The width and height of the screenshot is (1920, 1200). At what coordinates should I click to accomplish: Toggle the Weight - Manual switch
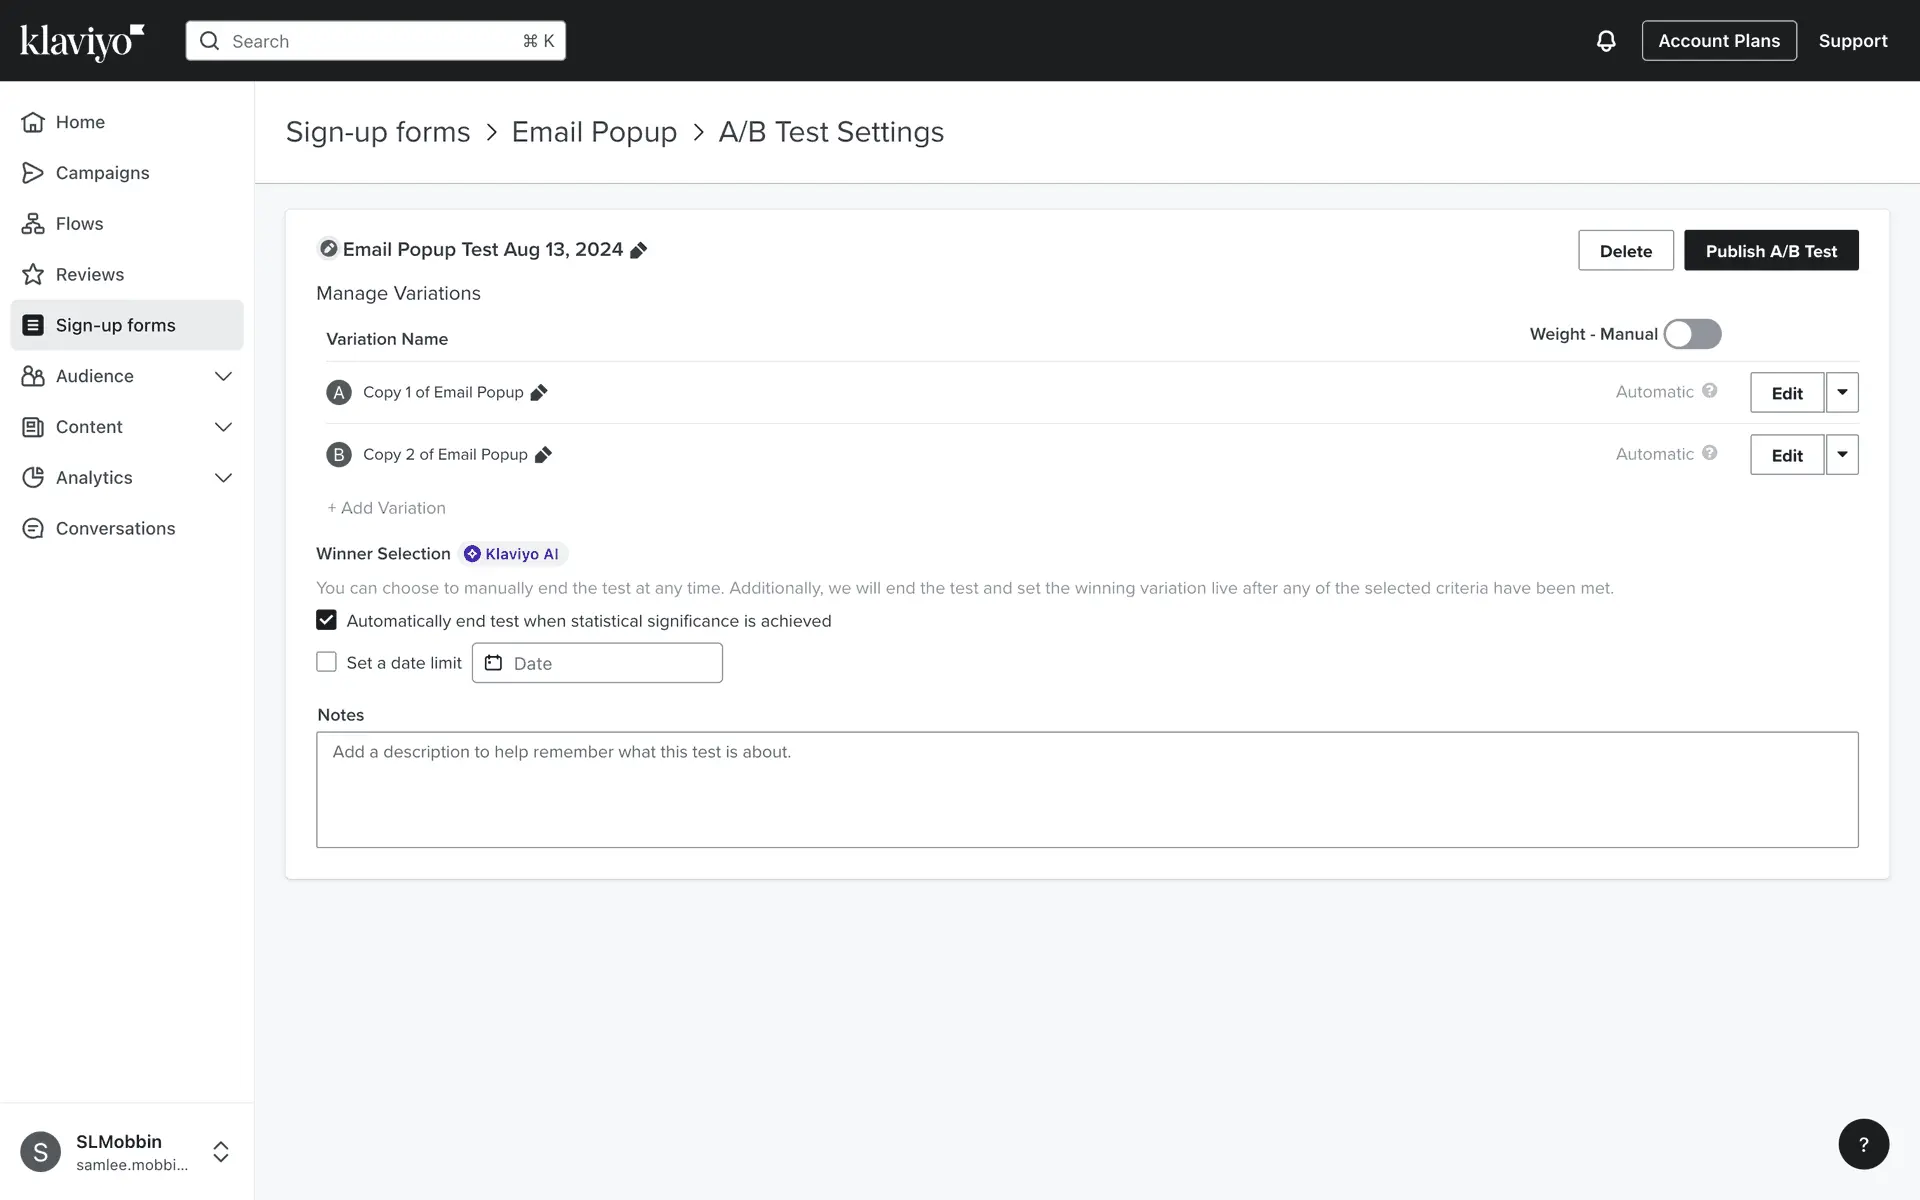1692,334
